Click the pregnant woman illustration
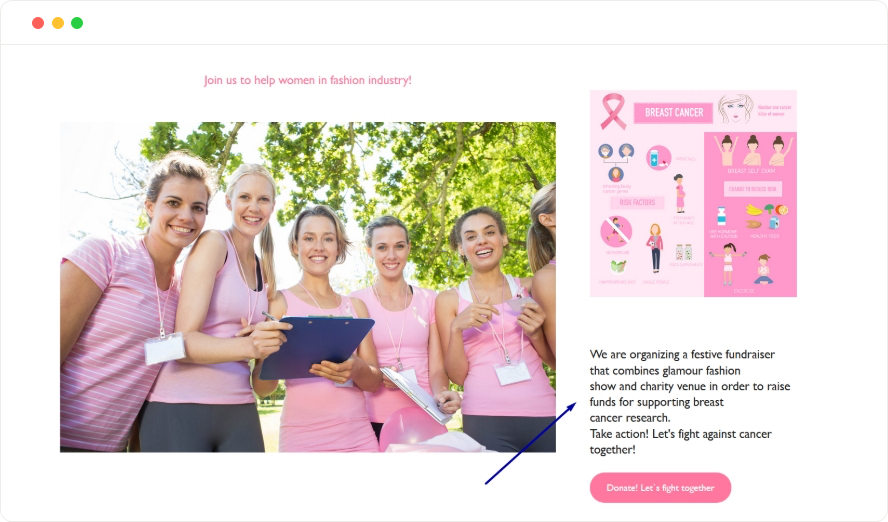The height and width of the screenshot is (522, 888). [x=680, y=194]
